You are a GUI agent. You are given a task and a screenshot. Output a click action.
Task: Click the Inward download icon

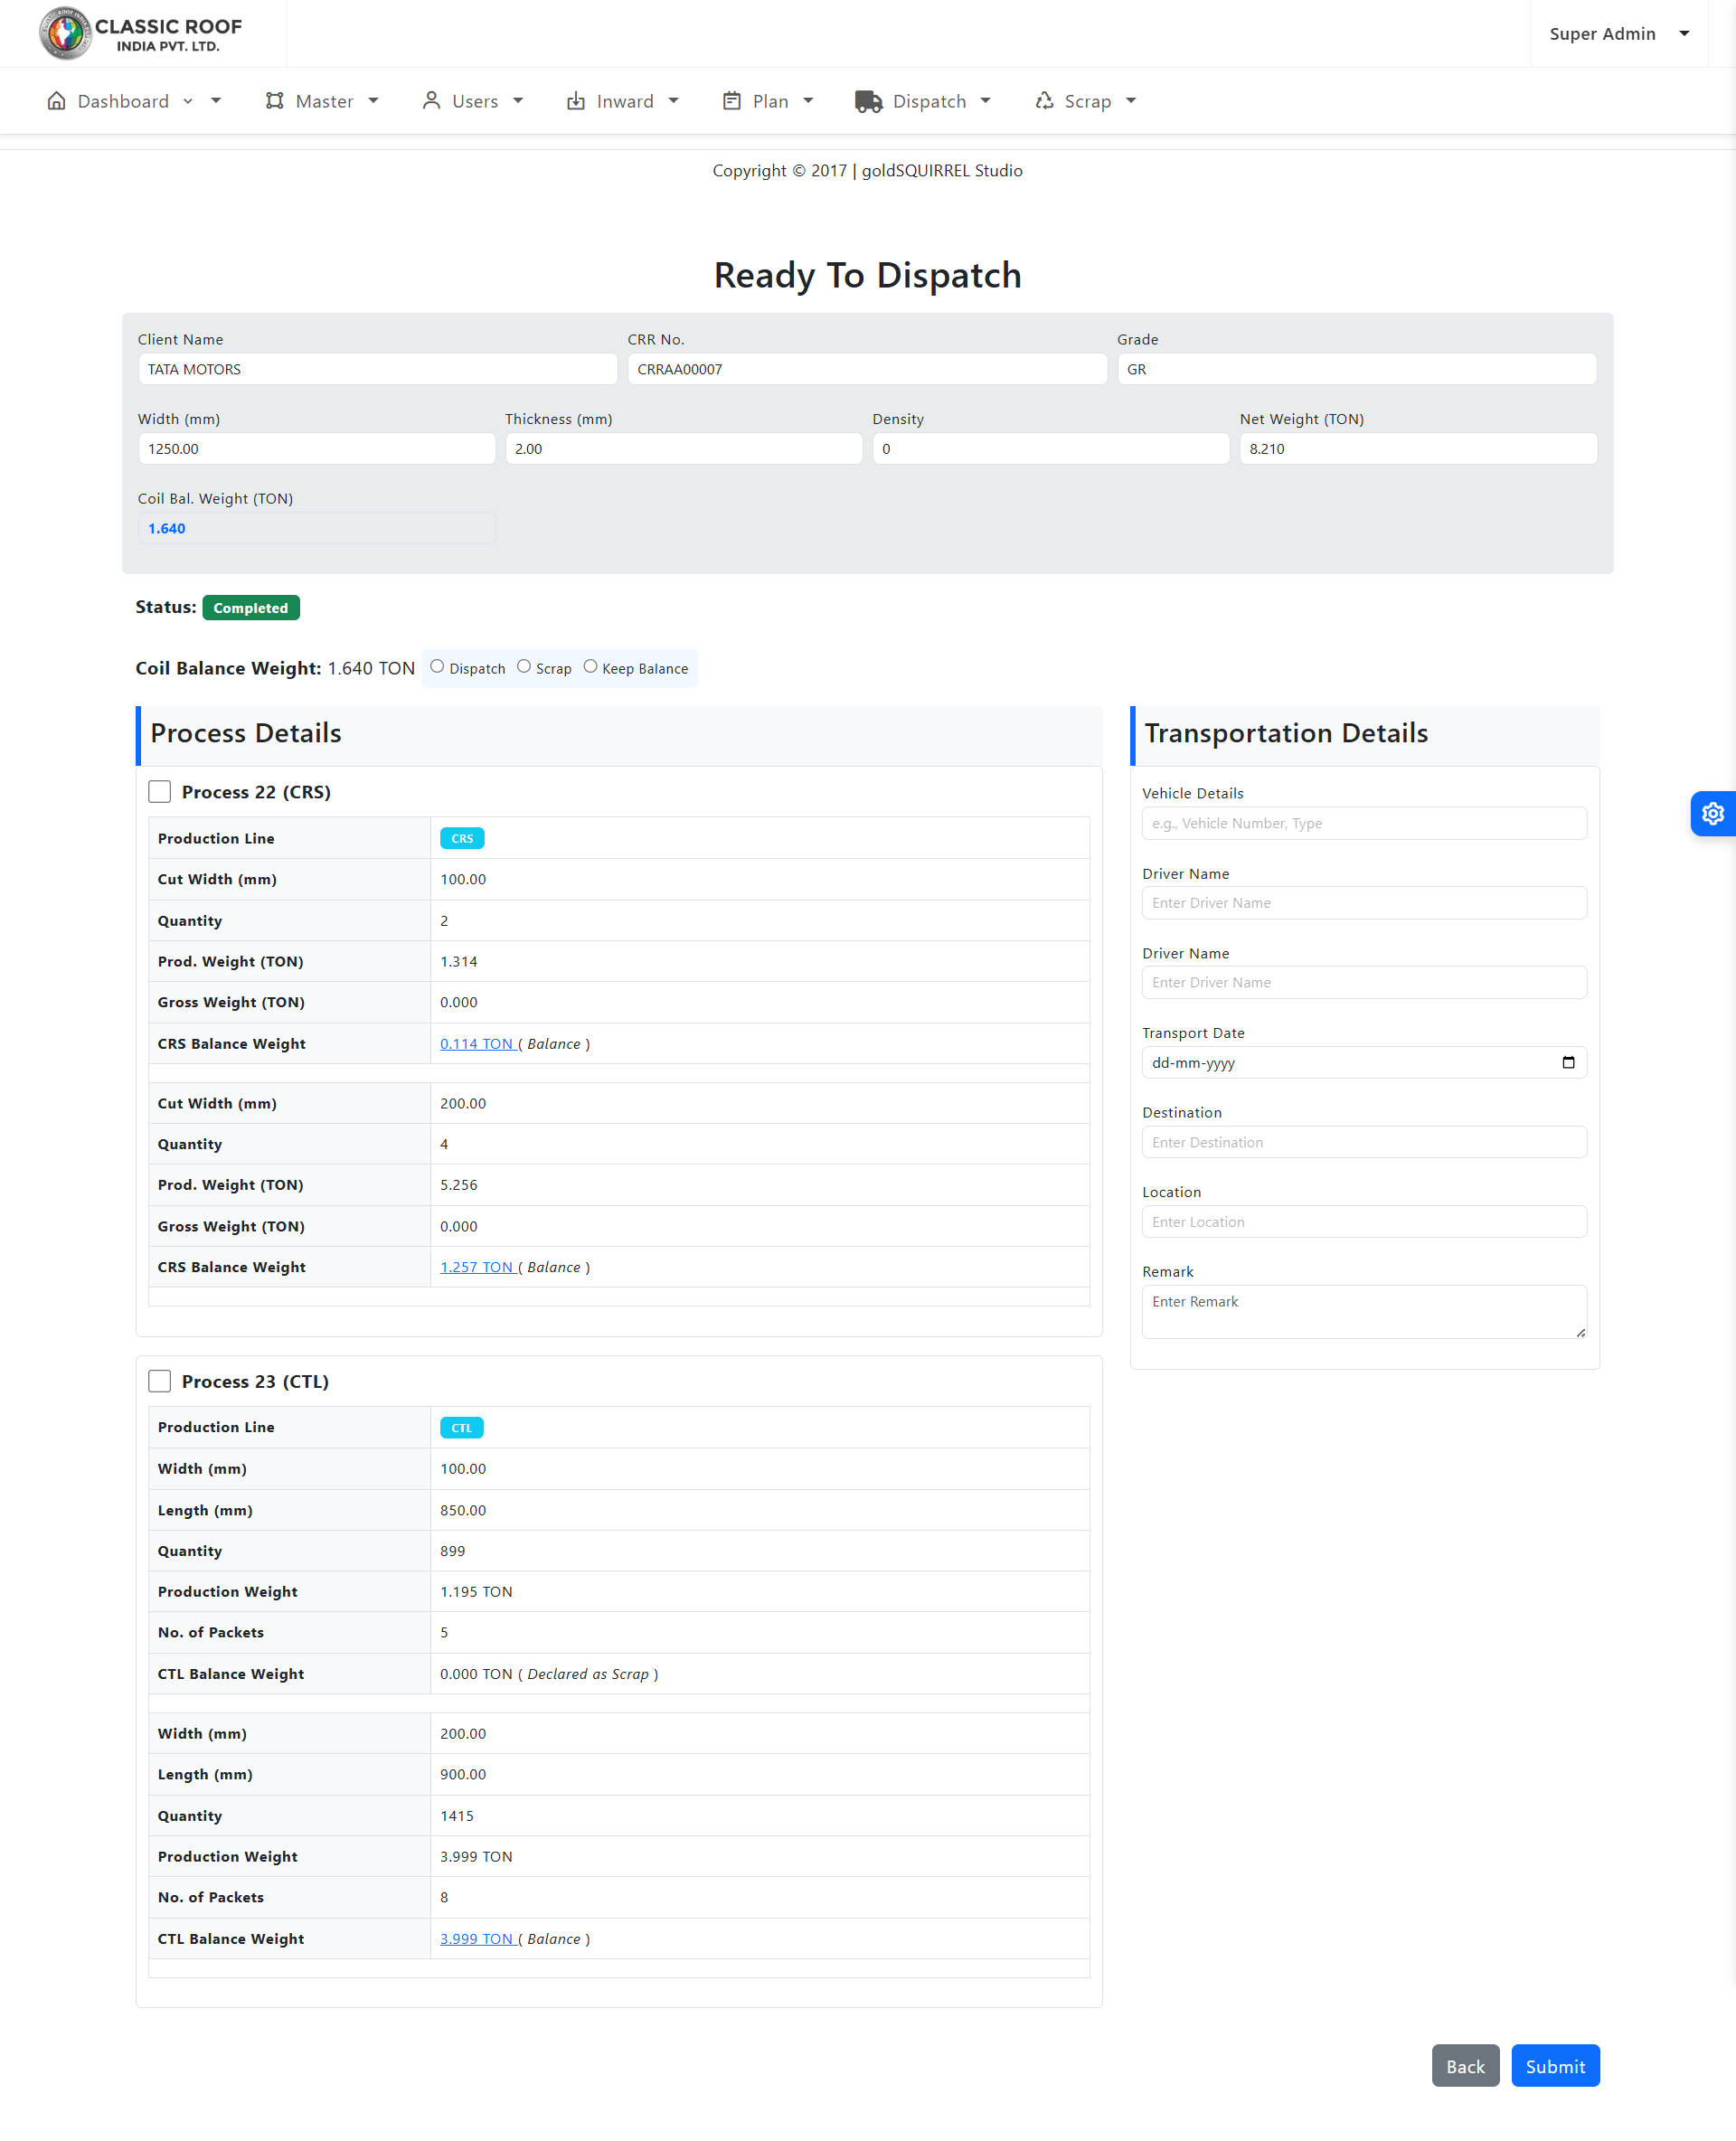tap(576, 101)
